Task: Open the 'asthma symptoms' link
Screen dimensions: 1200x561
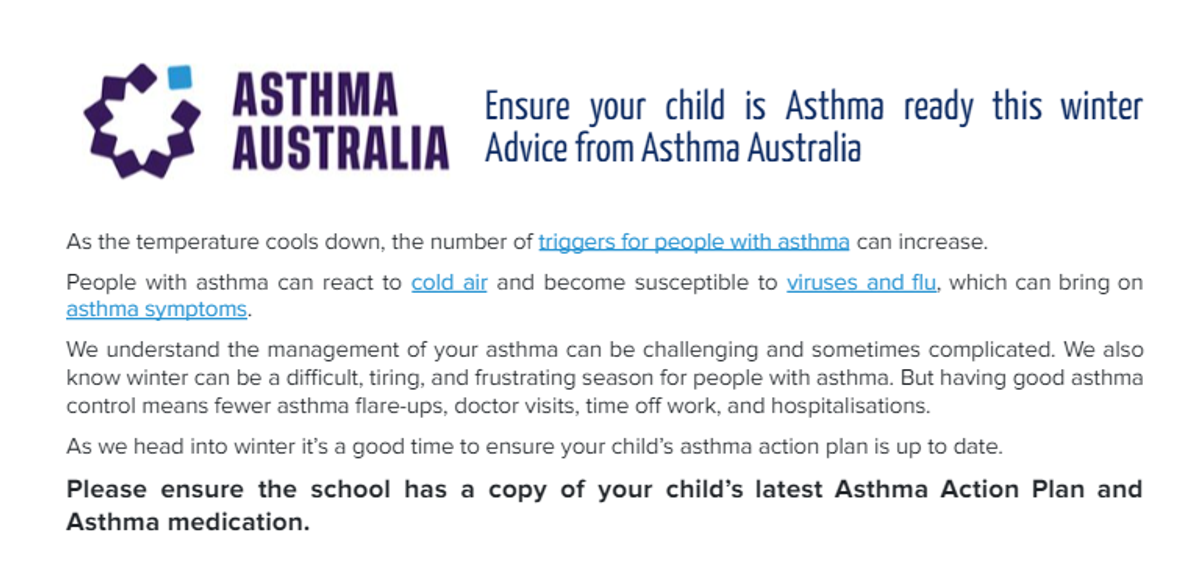Action: point(156,309)
